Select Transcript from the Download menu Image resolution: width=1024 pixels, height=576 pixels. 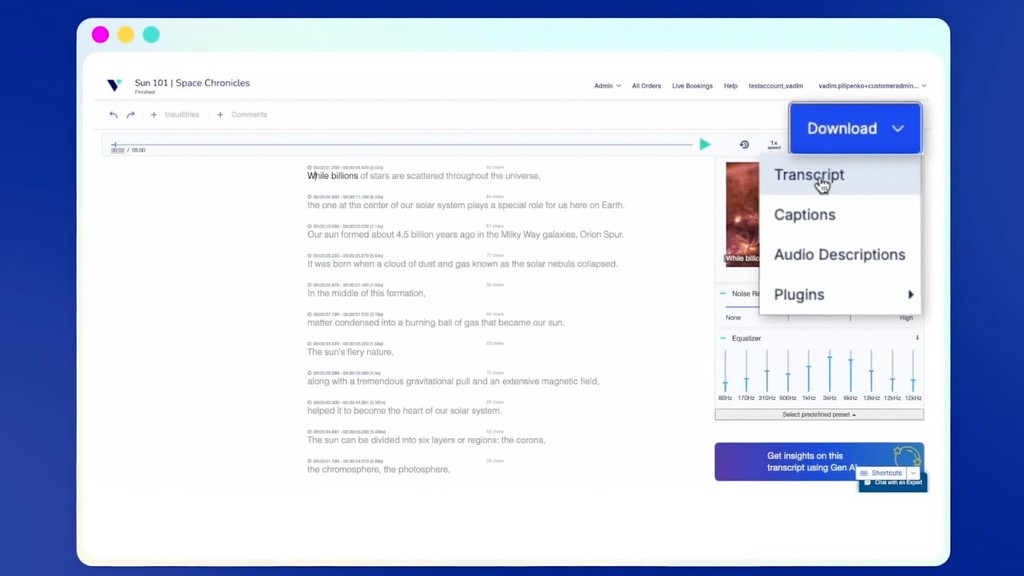pyautogui.click(x=808, y=175)
